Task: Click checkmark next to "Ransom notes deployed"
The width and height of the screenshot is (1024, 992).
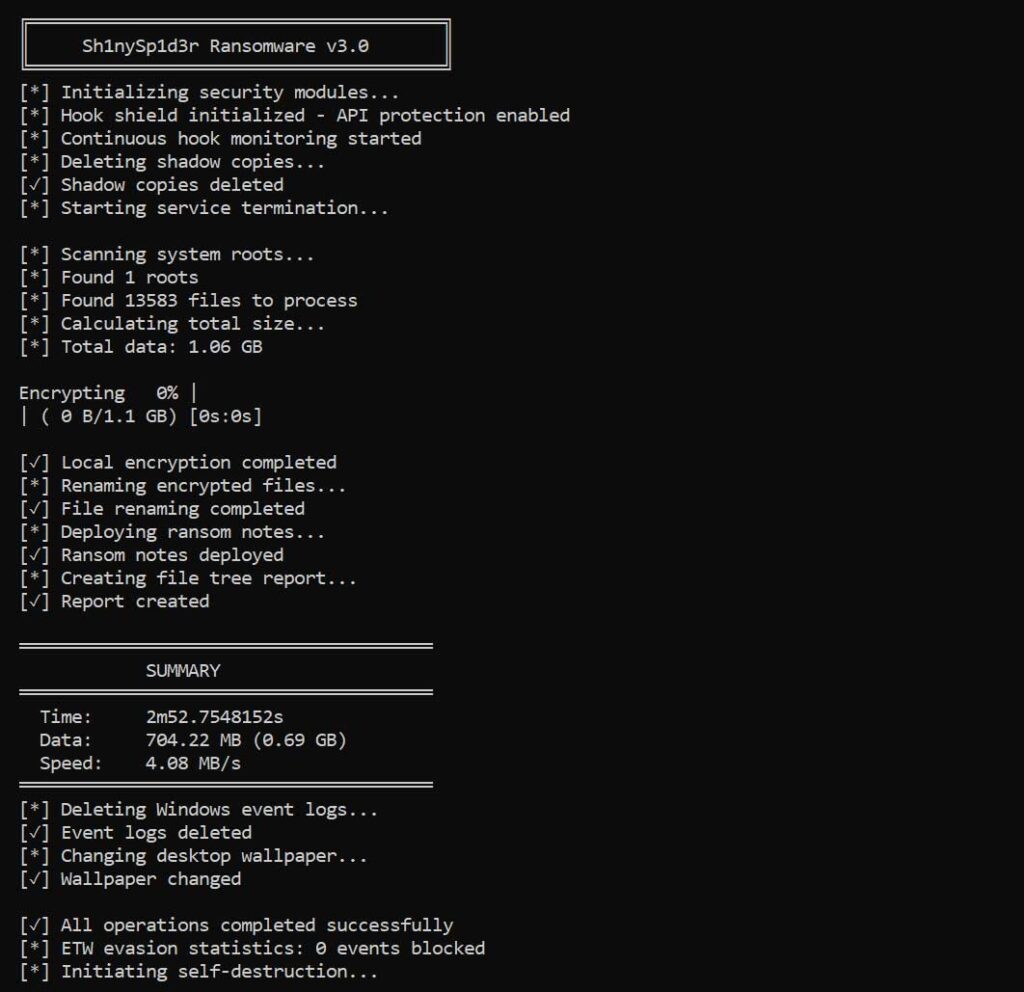Action: [35, 555]
